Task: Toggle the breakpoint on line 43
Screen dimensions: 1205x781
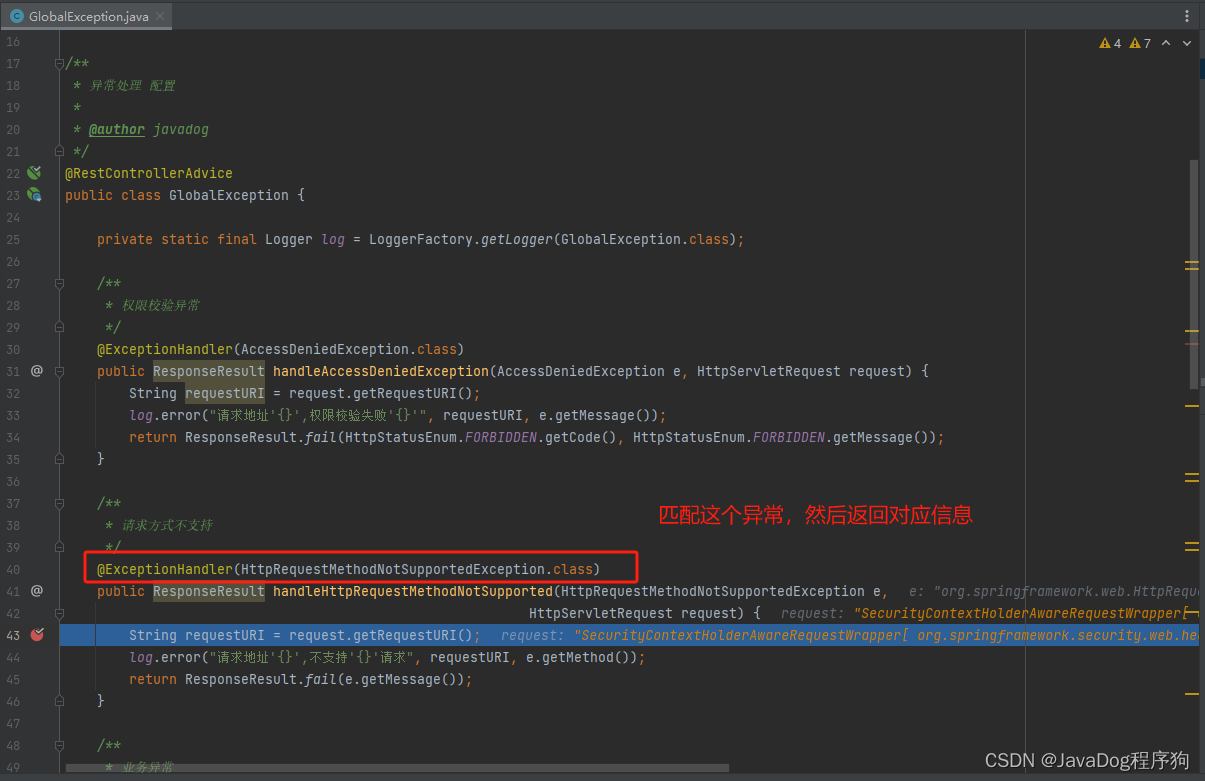Action: (x=37, y=635)
